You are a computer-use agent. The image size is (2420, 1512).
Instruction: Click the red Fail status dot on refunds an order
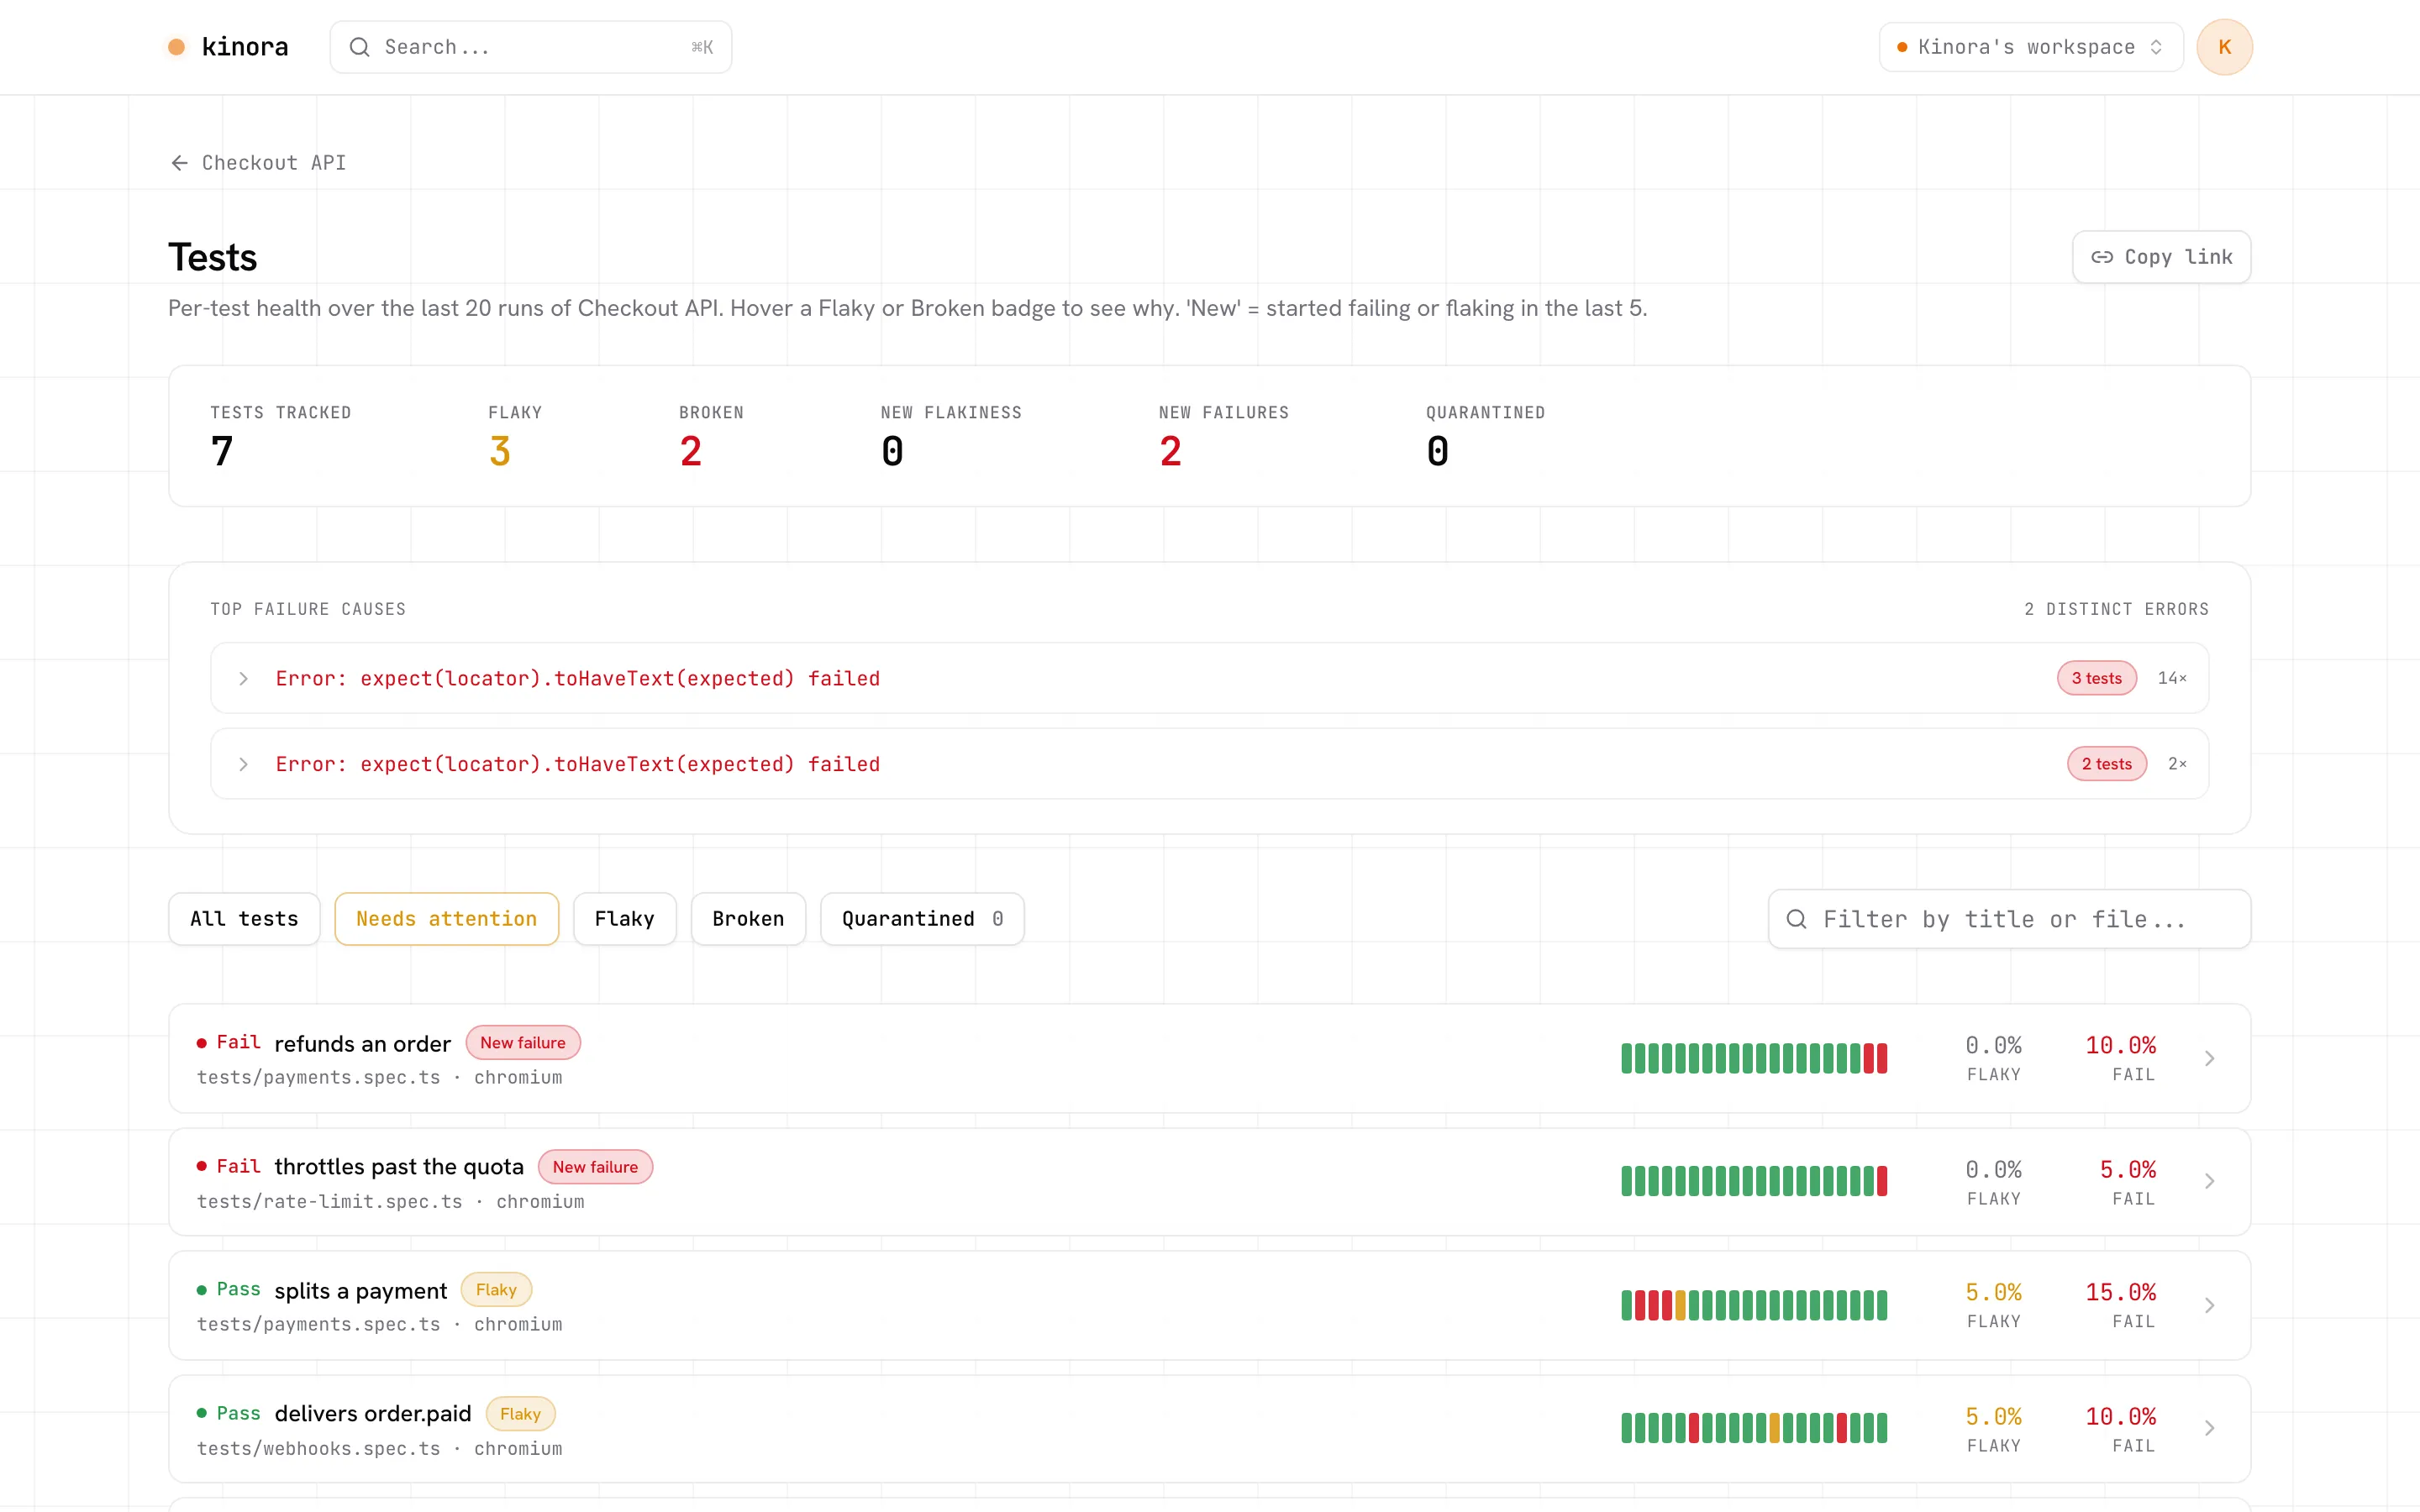pos(202,1043)
